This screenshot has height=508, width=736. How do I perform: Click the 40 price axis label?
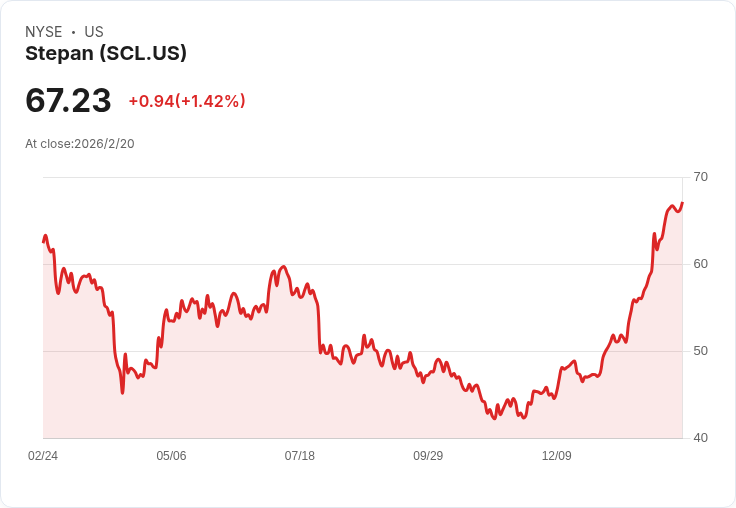700,438
